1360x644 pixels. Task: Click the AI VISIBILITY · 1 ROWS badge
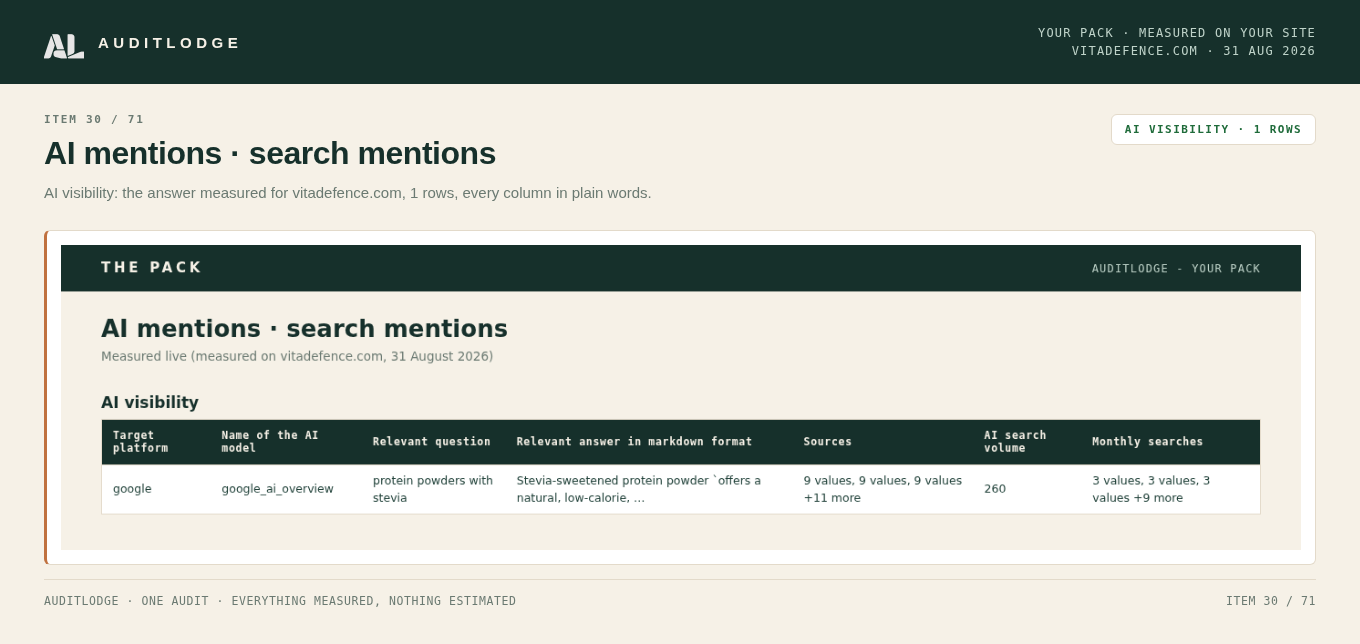(x=1213, y=129)
